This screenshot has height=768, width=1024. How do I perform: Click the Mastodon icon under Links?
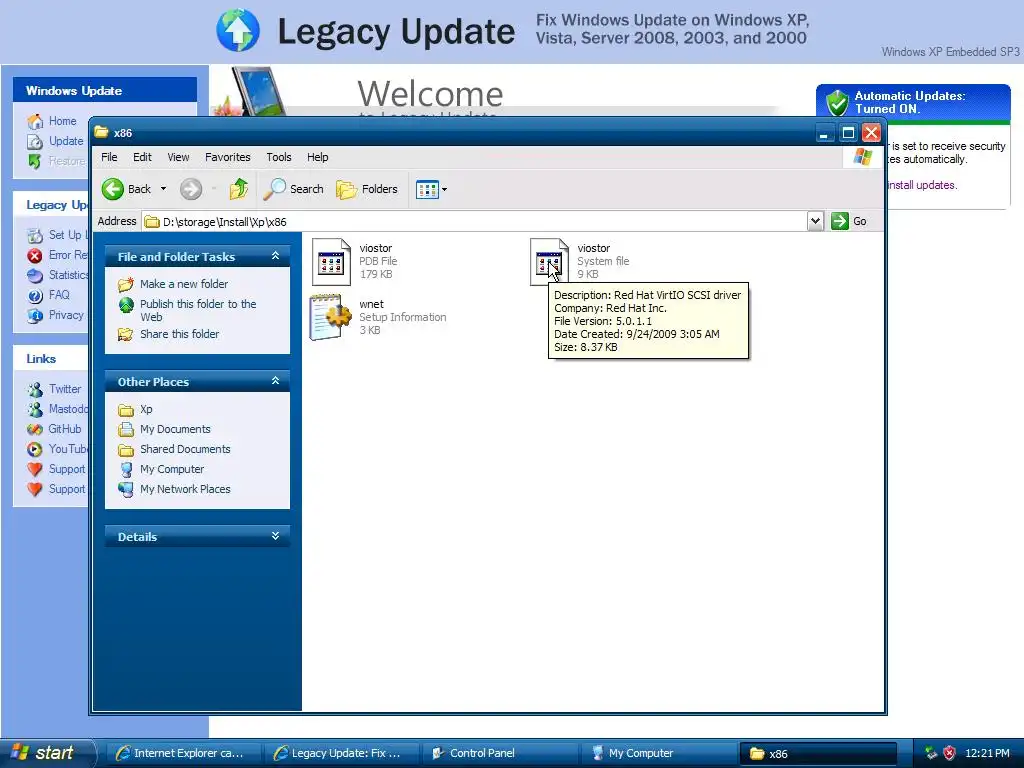[35, 409]
